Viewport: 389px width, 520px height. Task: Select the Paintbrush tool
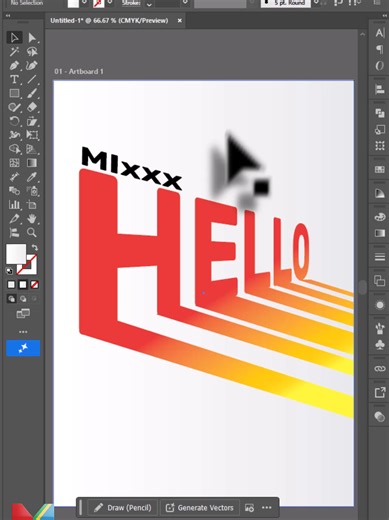click(x=32, y=93)
